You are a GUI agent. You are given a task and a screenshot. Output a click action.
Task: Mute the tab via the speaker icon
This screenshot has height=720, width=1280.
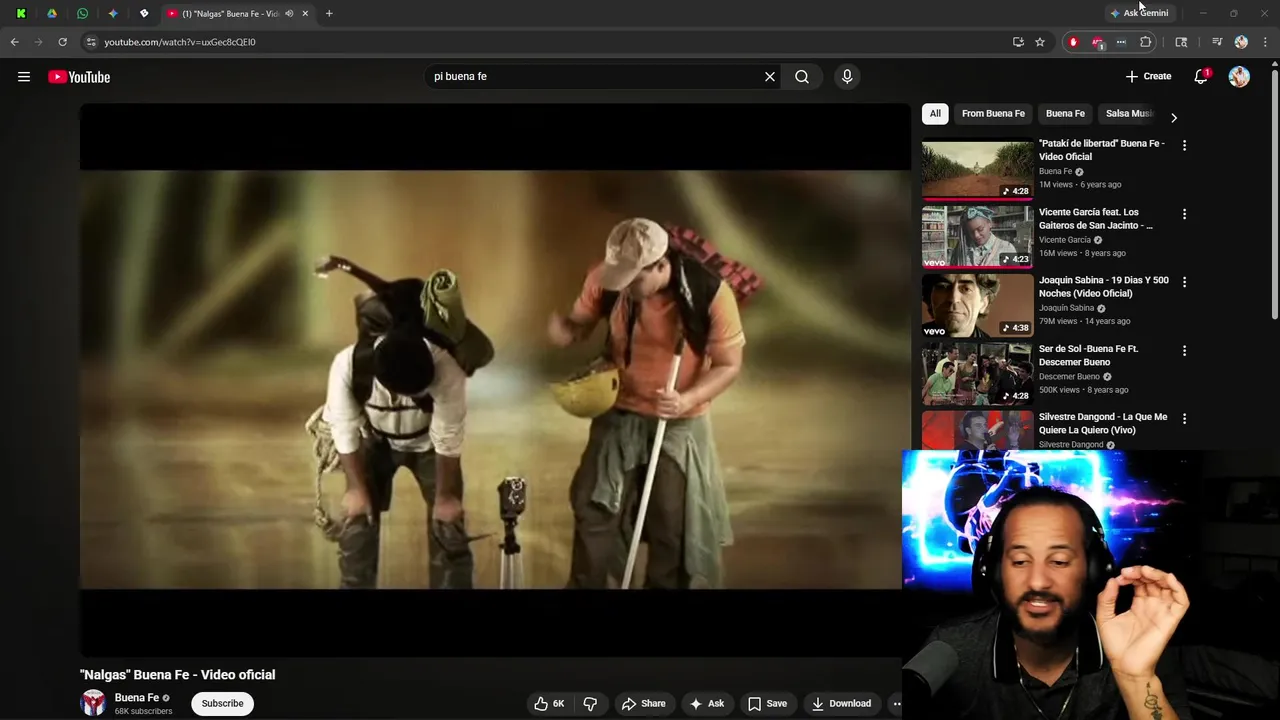tap(289, 13)
